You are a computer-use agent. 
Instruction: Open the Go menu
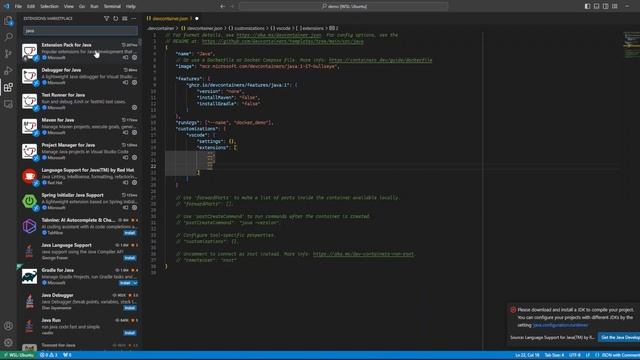pos(82,6)
